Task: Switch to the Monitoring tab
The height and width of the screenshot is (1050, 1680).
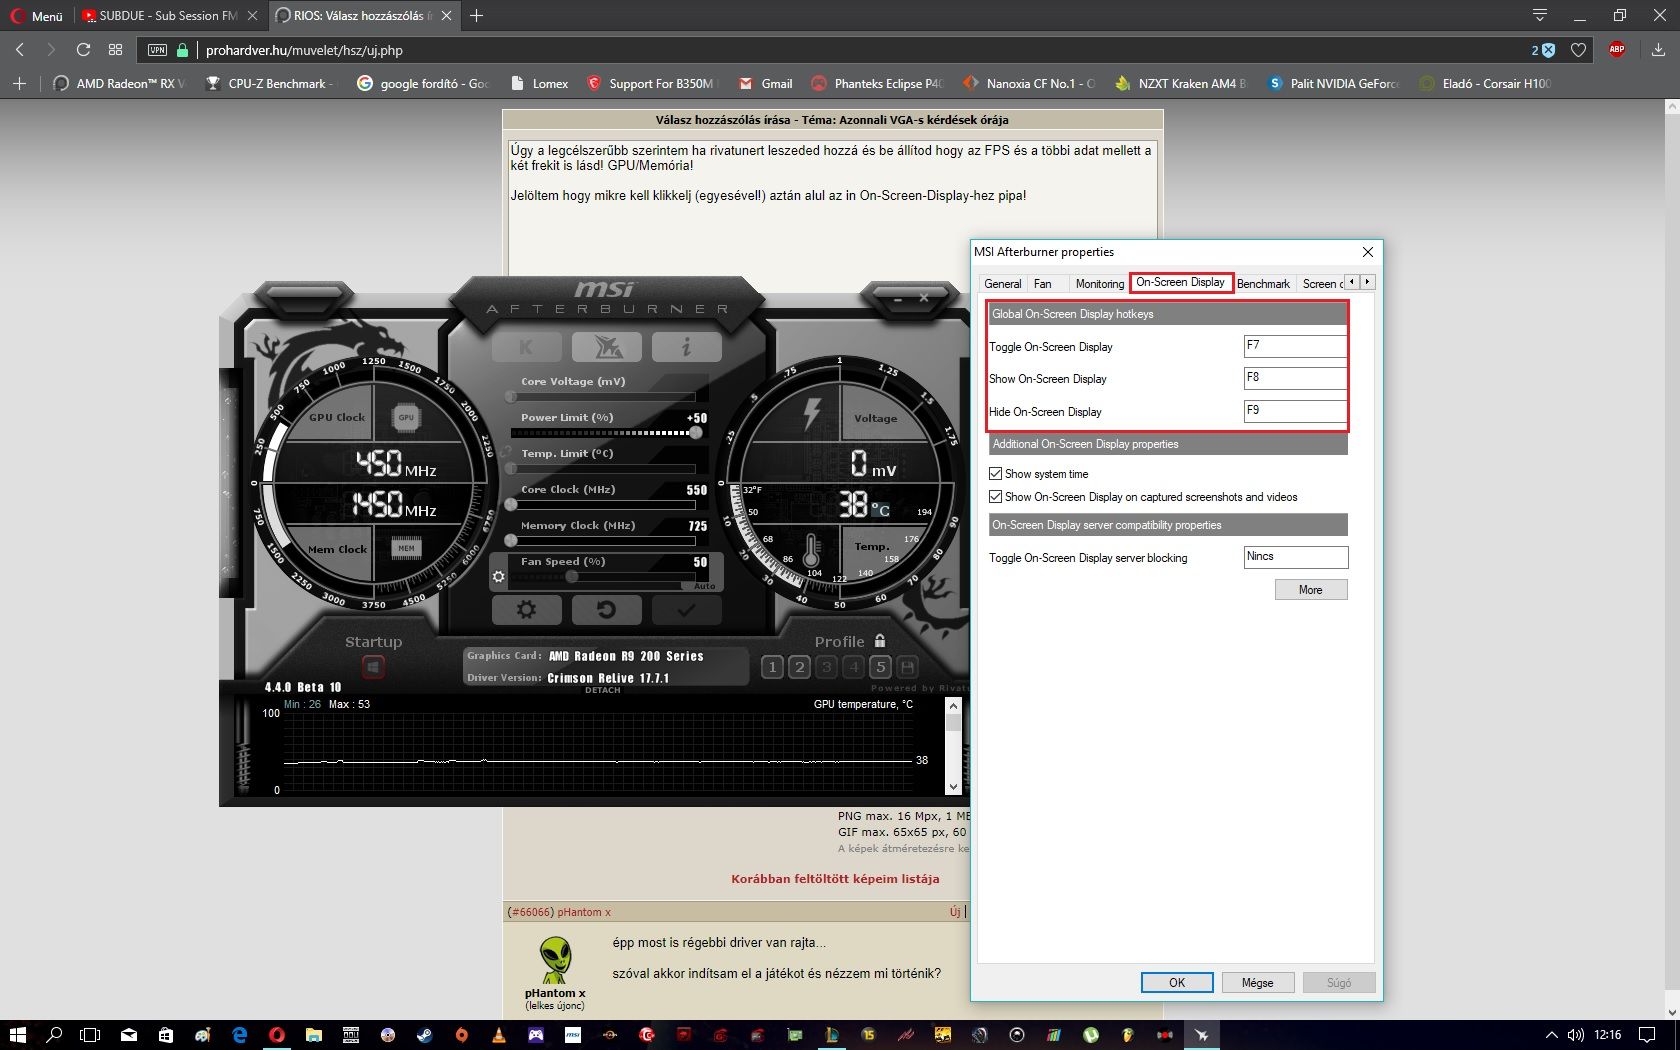Action: point(1099,284)
